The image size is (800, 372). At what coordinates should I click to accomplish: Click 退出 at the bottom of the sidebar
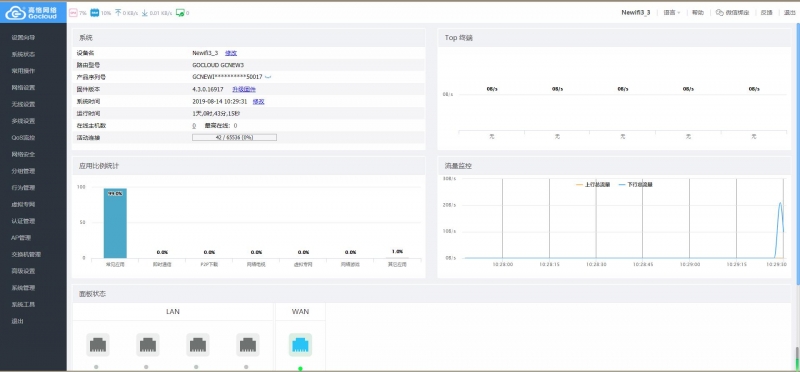(x=17, y=321)
